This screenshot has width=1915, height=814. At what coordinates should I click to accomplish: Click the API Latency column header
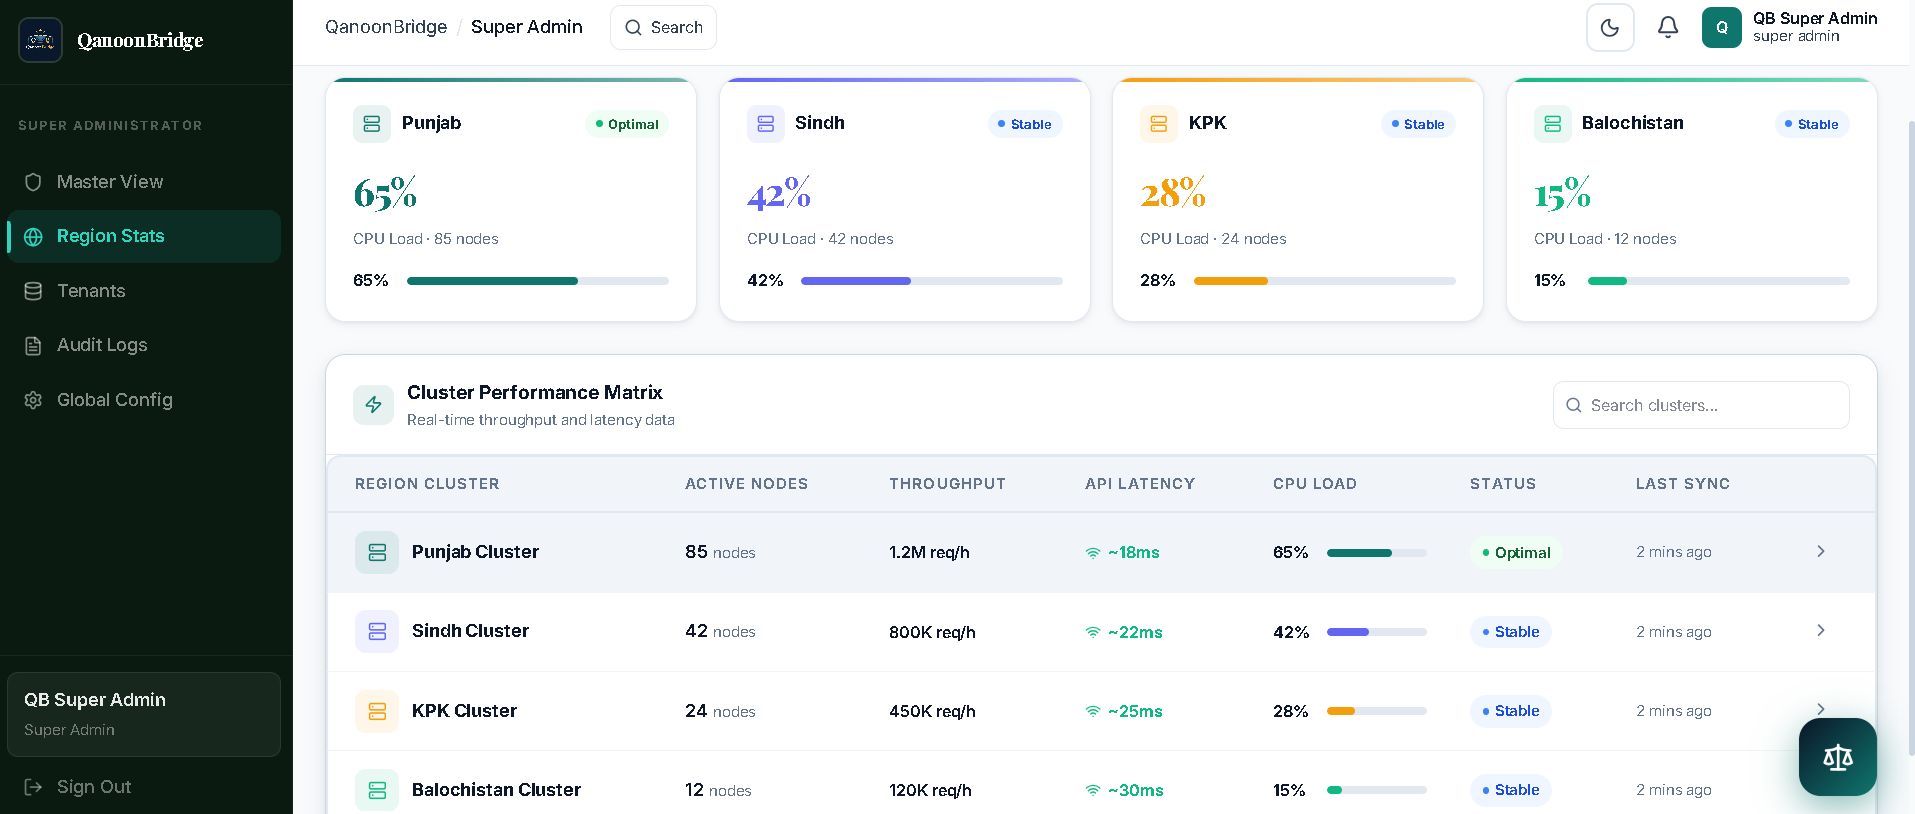[x=1140, y=484]
